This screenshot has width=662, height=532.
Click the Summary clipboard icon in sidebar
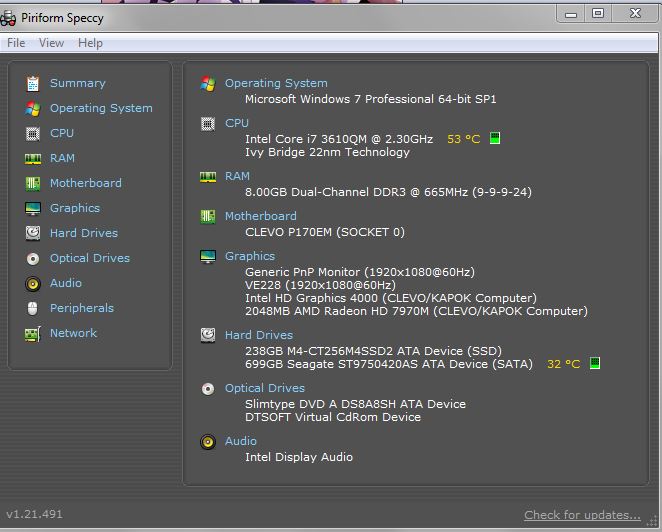[33, 84]
